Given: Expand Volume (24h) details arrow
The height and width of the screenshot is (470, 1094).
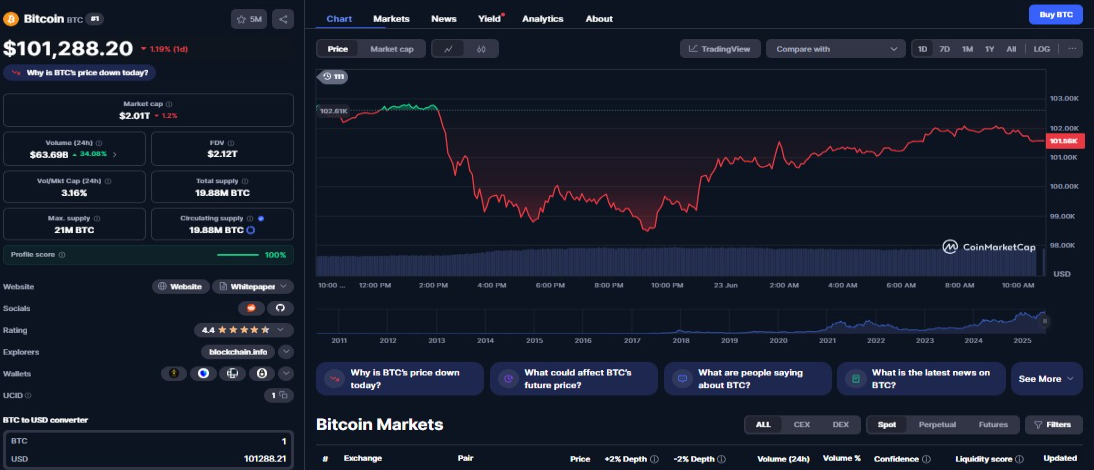Looking at the screenshot, I should pyautogui.click(x=114, y=154).
